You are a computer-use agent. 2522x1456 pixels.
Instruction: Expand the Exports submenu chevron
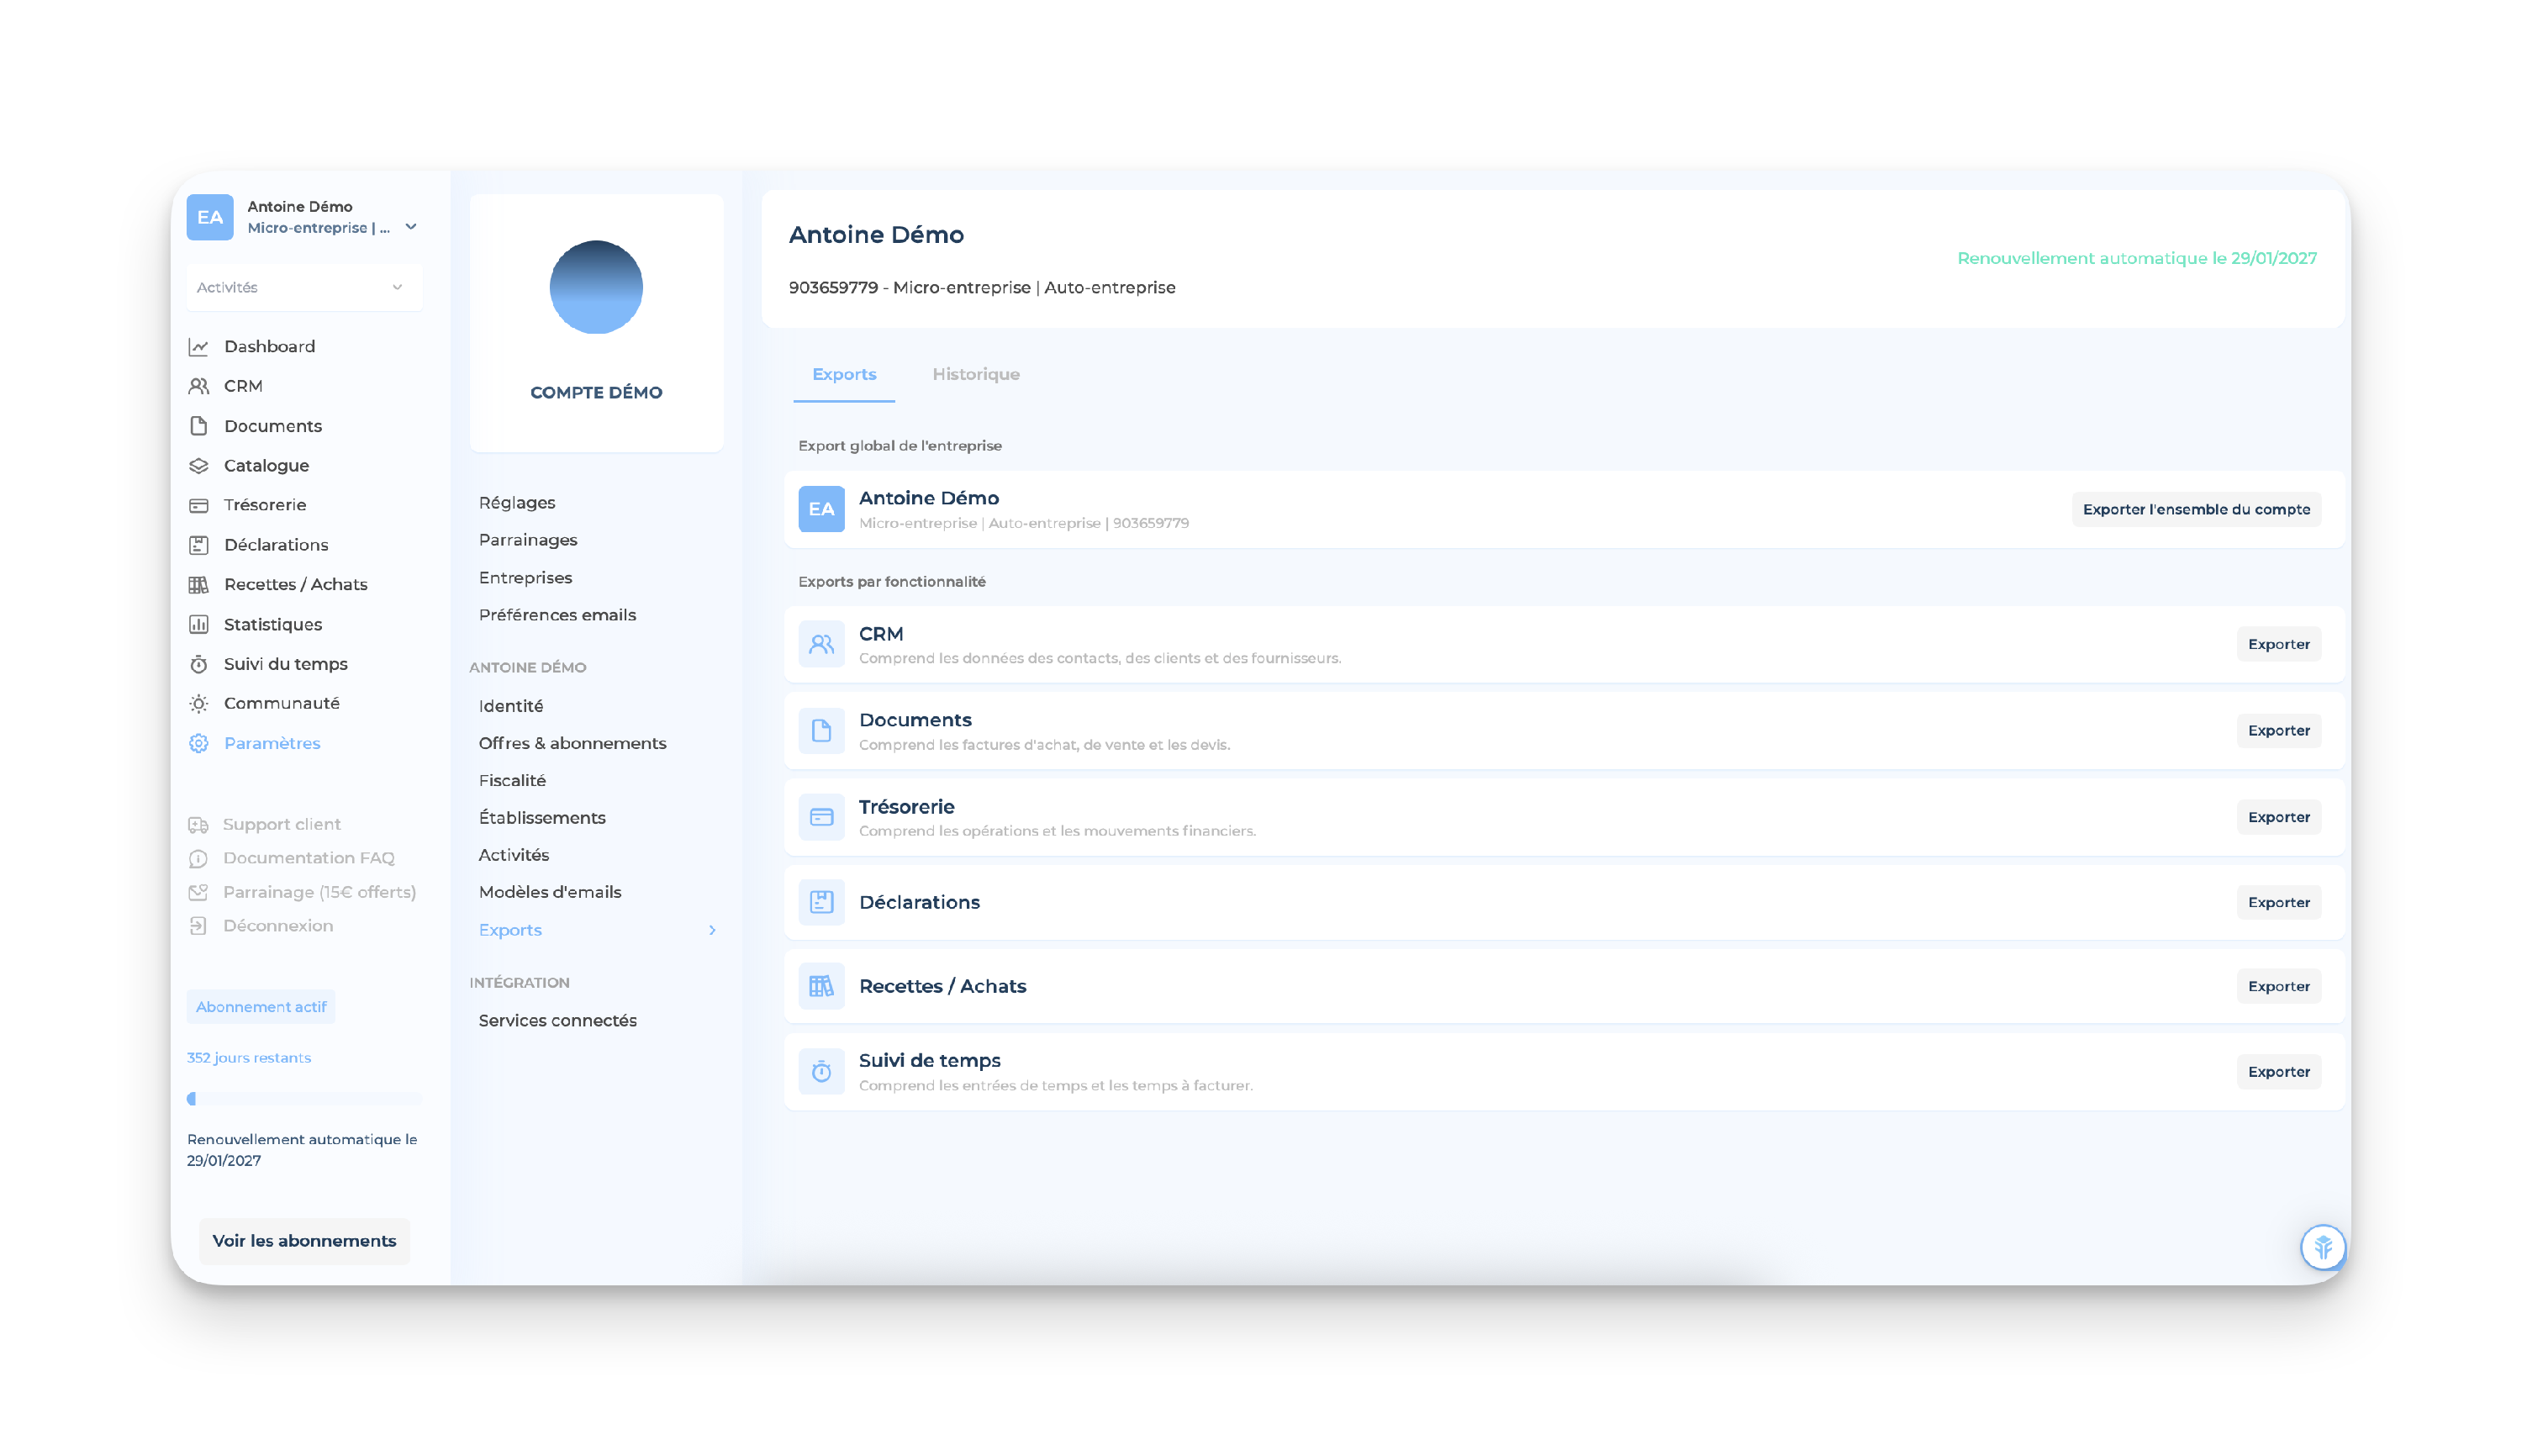coord(712,930)
